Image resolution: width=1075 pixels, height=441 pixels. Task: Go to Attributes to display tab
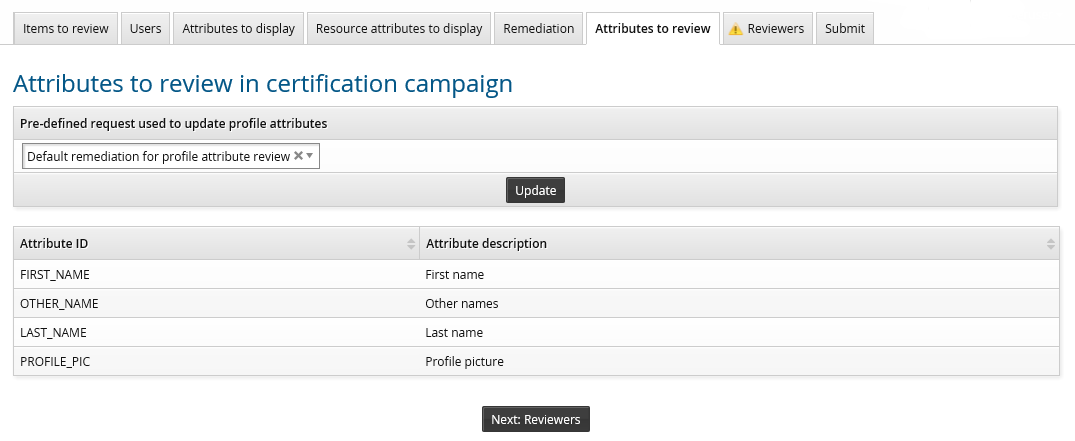coord(238,29)
